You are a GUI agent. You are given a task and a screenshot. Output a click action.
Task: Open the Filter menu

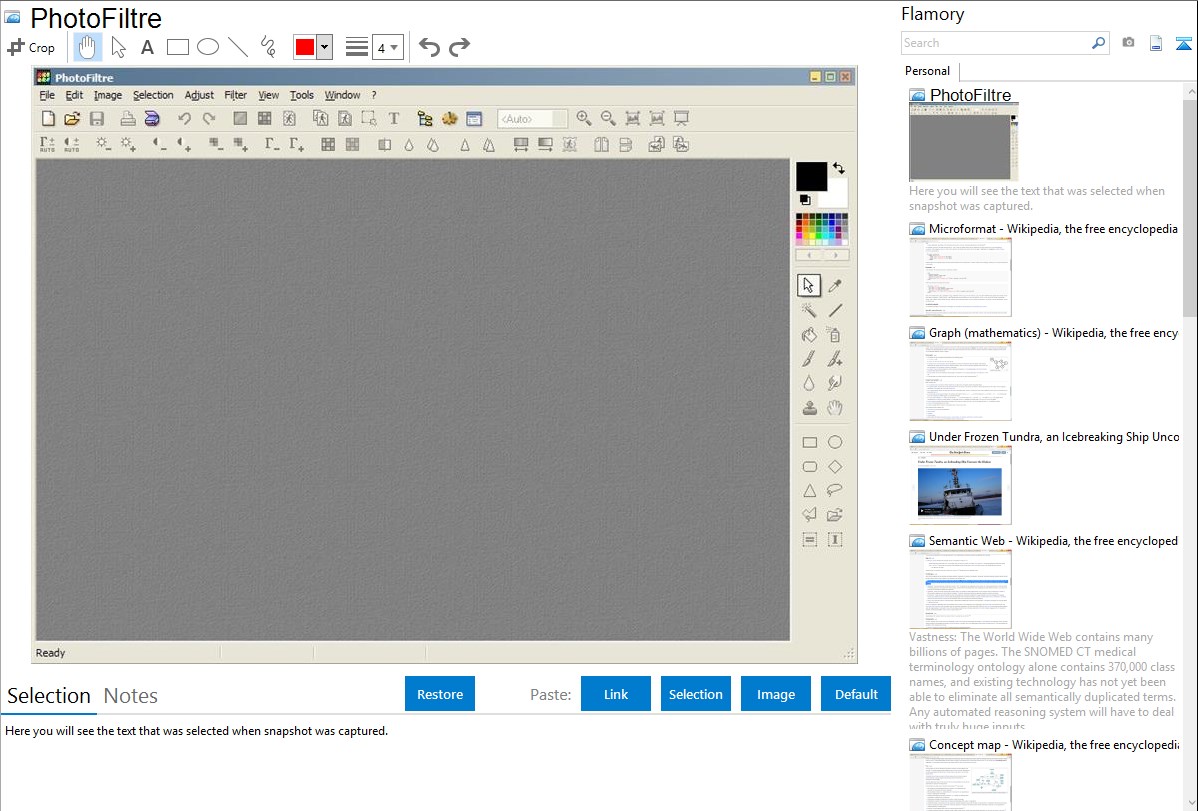click(235, 95)
